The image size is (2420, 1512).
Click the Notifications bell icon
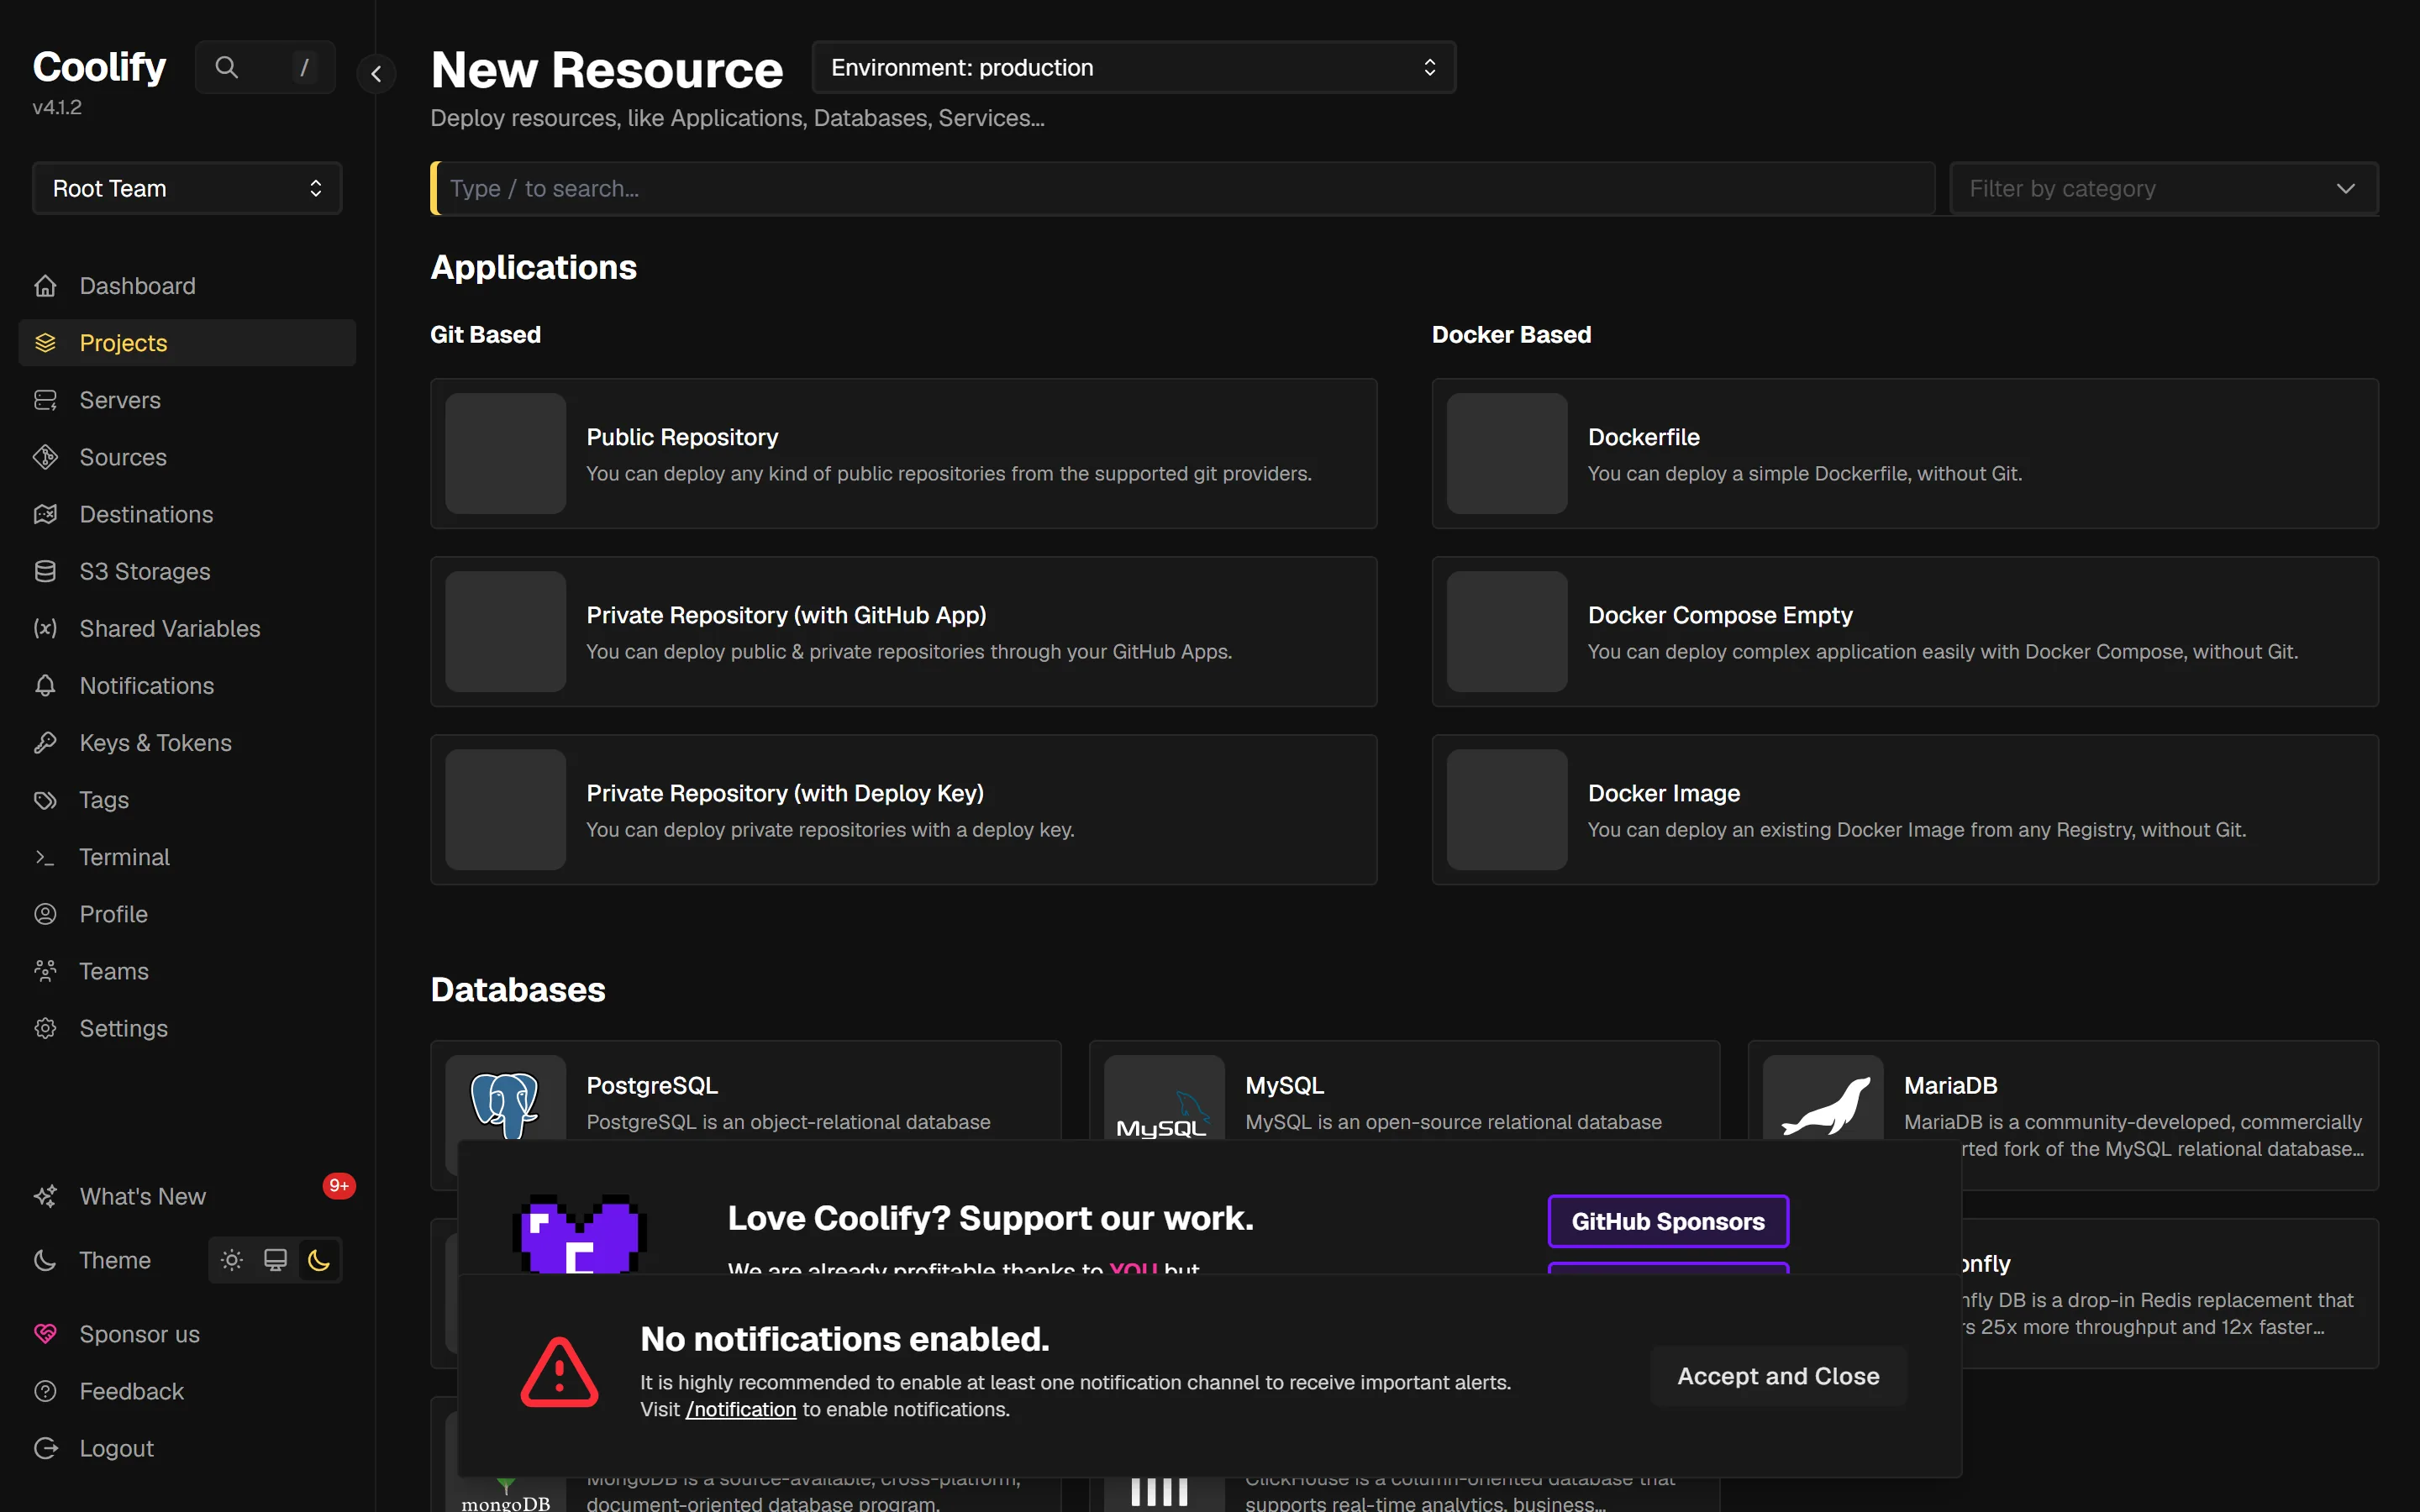(x=45, y=685)
